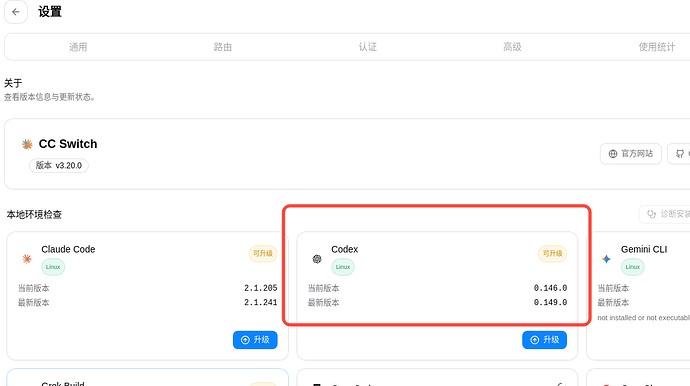Click the Gemini CLI card title

[644, 249]
